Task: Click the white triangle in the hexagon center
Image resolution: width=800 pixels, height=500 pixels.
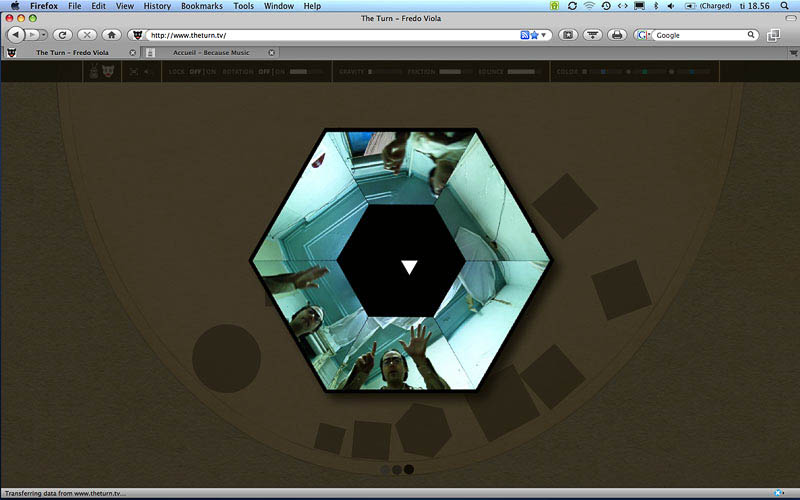Action: [409, 267]
